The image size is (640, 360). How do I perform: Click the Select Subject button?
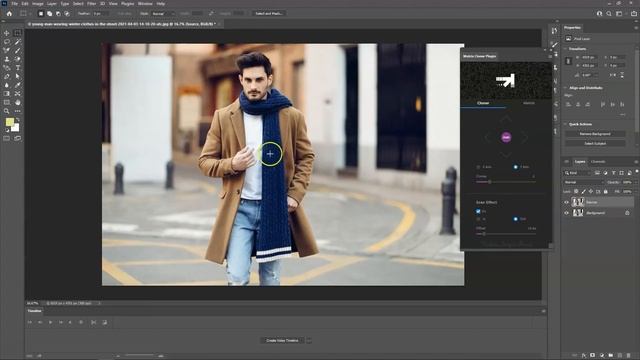tap(595, 144)
